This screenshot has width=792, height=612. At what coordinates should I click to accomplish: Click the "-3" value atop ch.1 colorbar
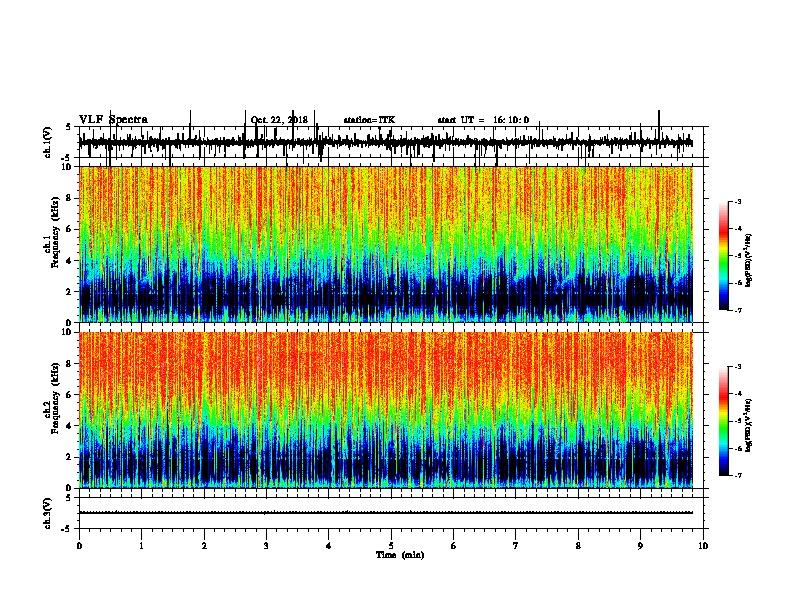(x=737, y=201)
